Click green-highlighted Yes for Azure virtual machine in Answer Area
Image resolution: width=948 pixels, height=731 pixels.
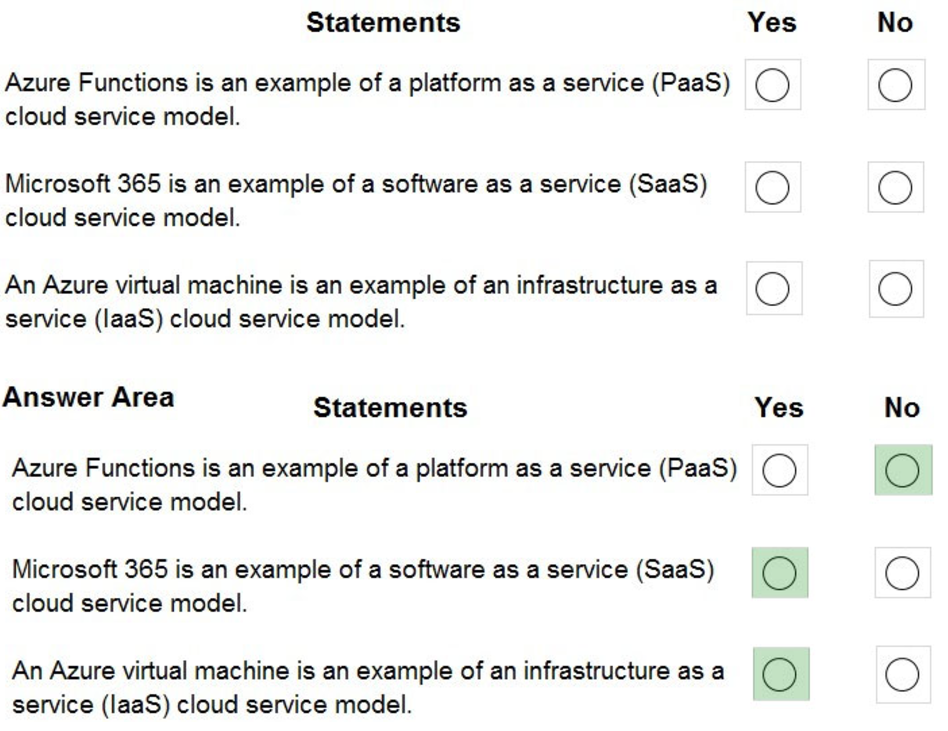[x=780, y=675]
